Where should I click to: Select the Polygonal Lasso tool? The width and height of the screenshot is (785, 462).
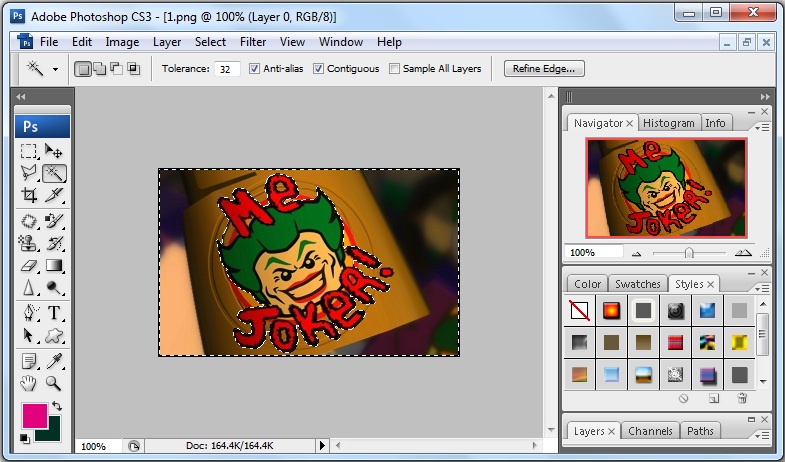pyautogui.click(x=29, y=173)
